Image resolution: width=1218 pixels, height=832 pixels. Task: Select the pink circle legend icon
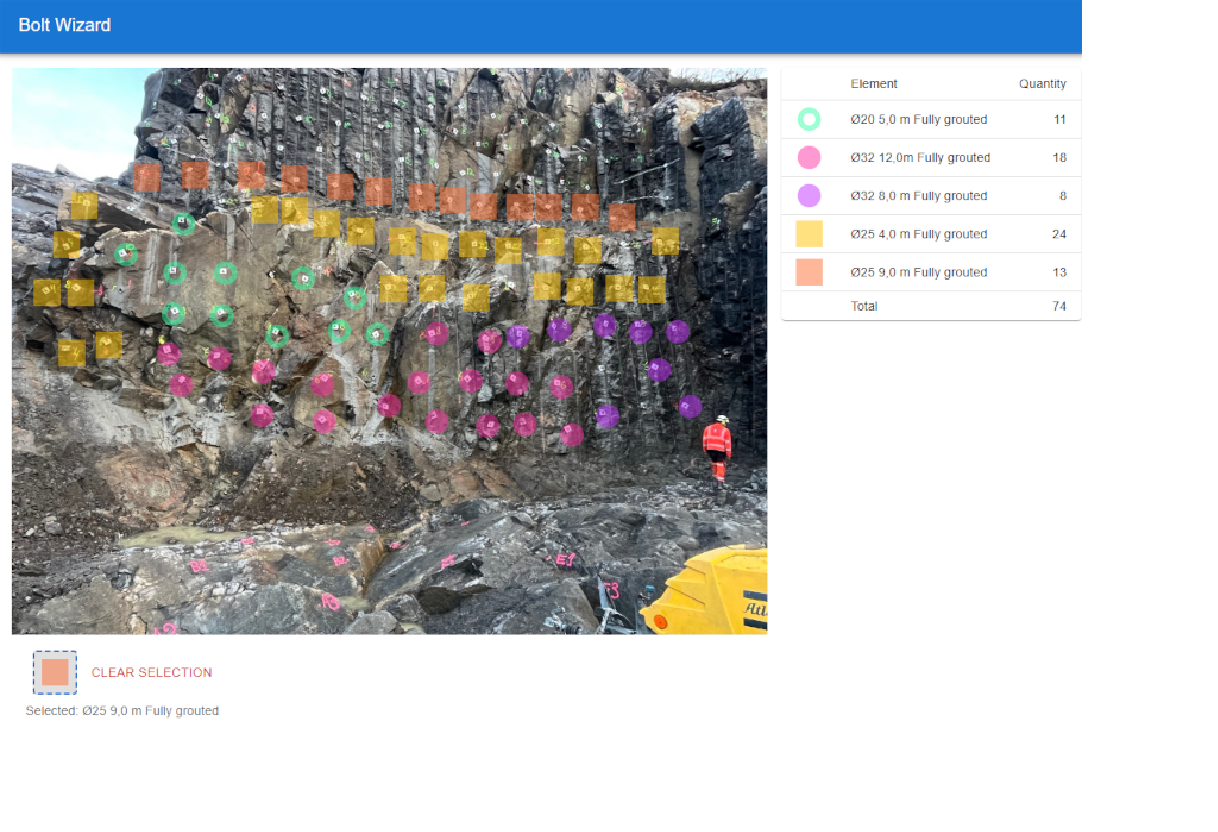pyautogui.click(x=809, y=158)
